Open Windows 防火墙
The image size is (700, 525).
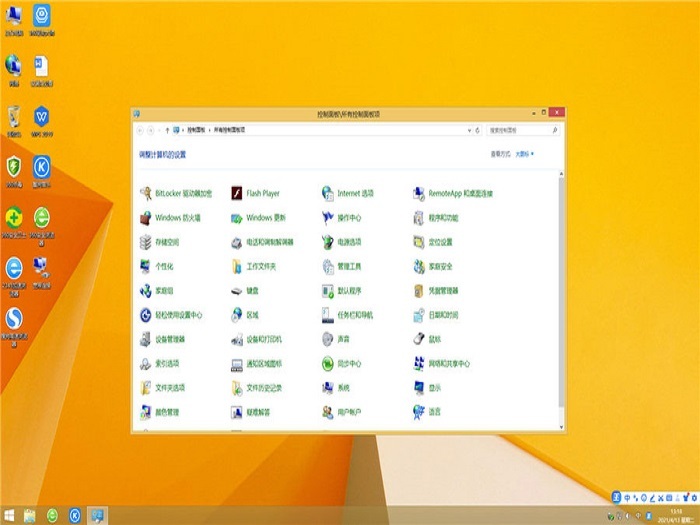[x=177, y=217]
